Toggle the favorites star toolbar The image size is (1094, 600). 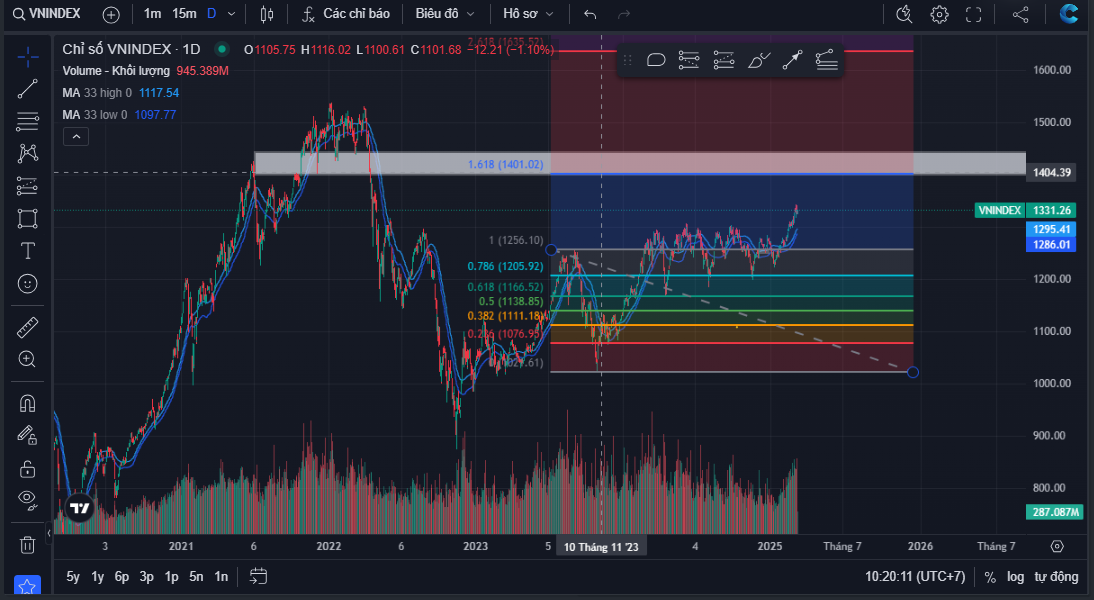coord(27,586)
